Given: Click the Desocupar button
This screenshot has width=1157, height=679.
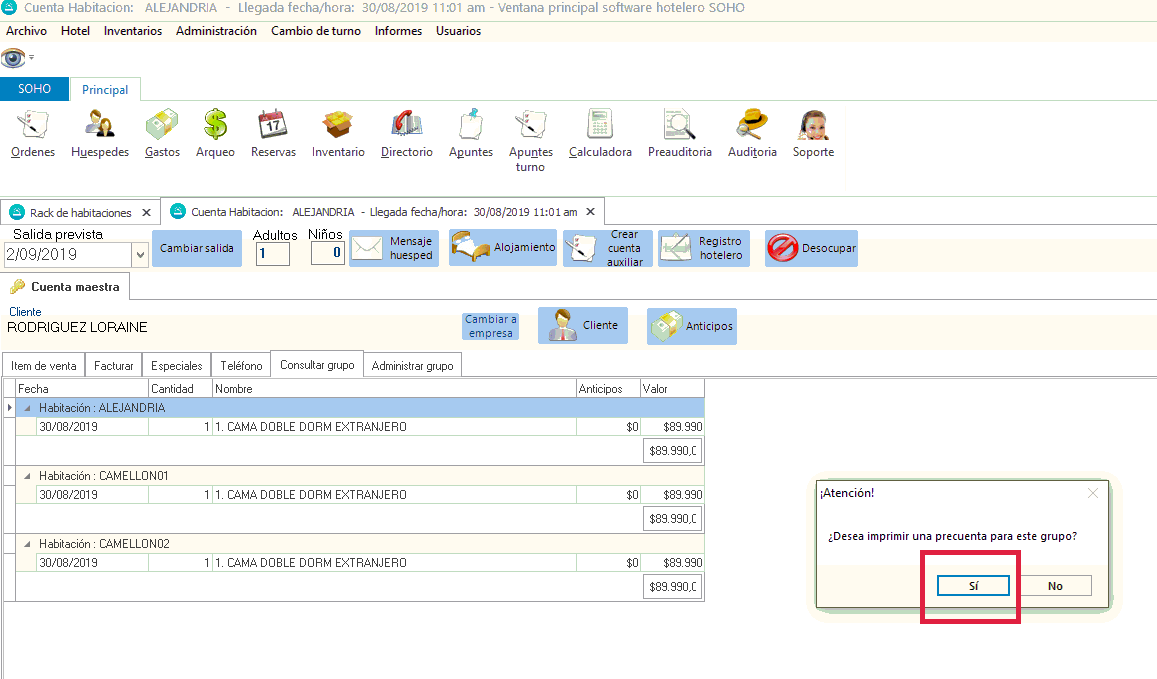Looking at the screenshot, I should (x=811, y=248).
